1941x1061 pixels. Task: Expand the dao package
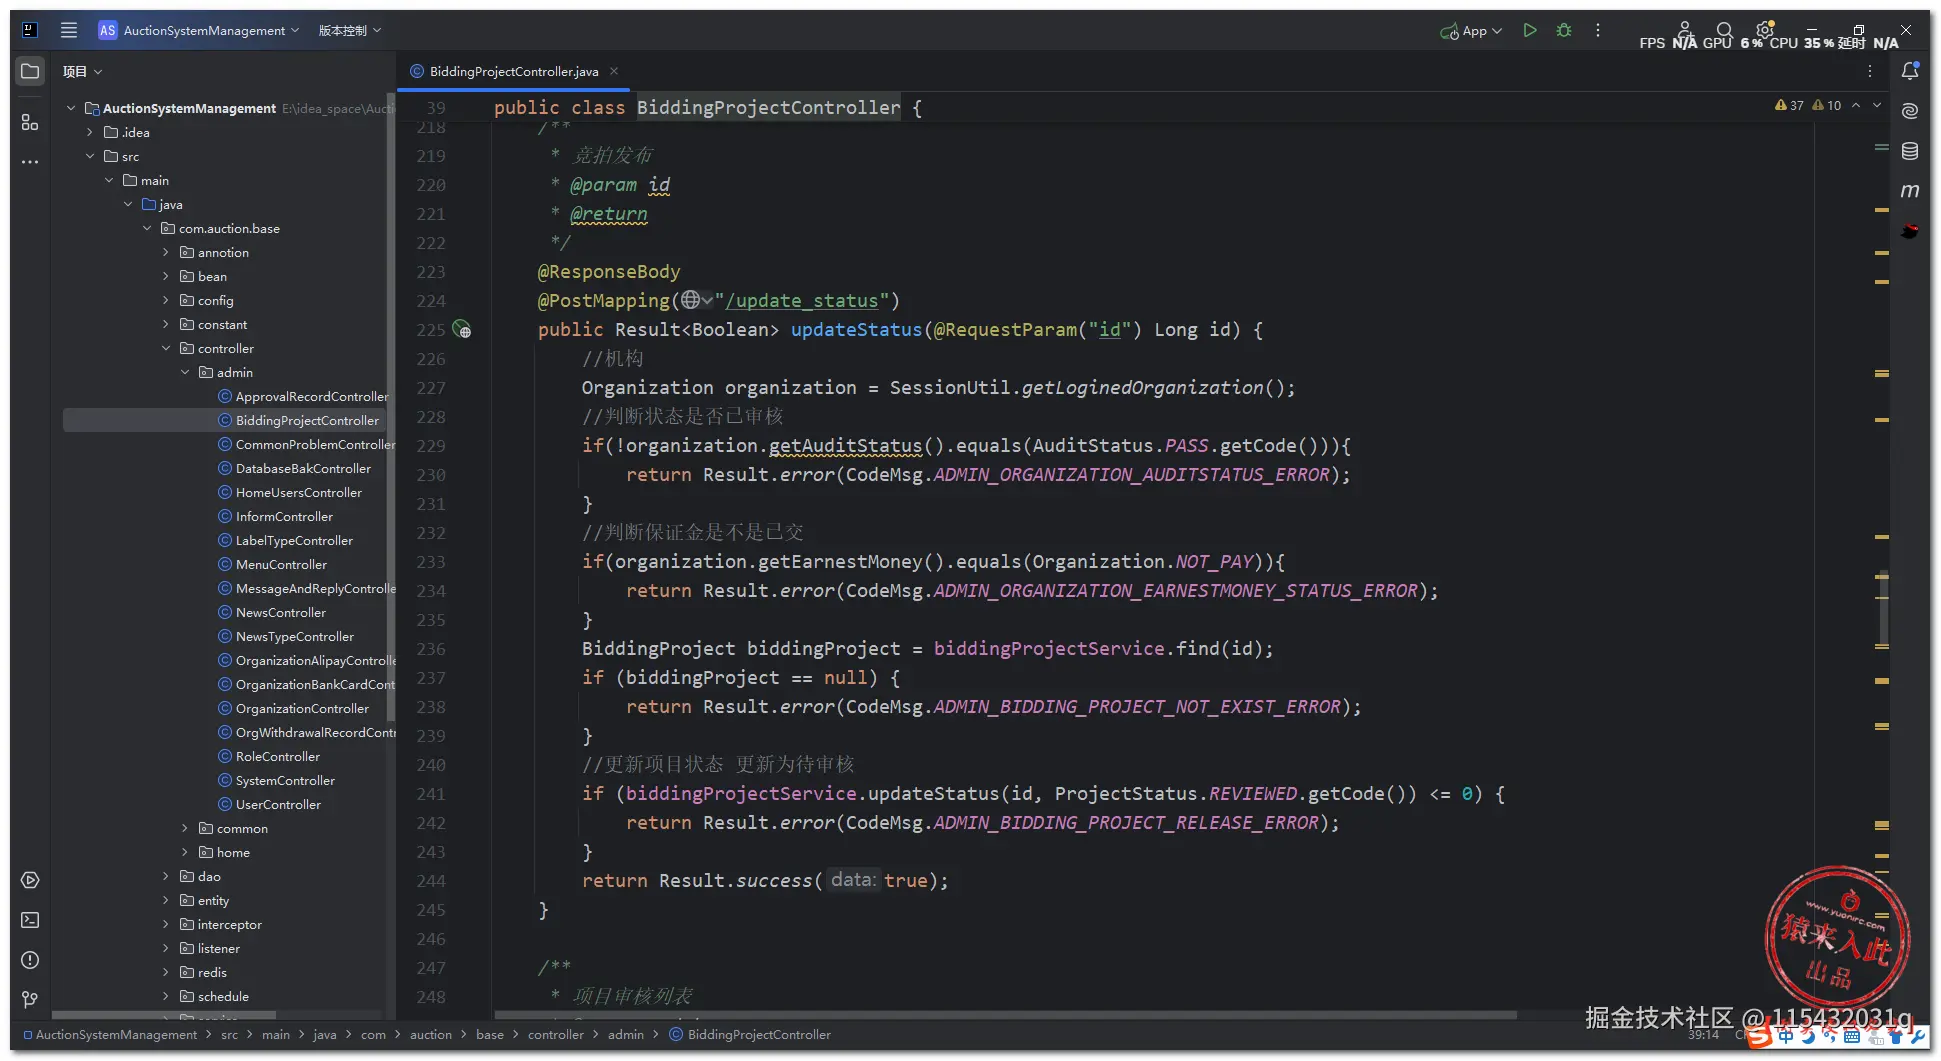pyautogui.click(x=166, y=876)
